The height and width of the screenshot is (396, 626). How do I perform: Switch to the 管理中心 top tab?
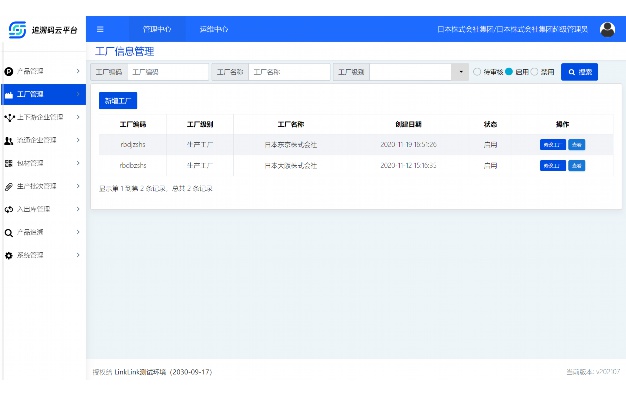tap(157, 29)
